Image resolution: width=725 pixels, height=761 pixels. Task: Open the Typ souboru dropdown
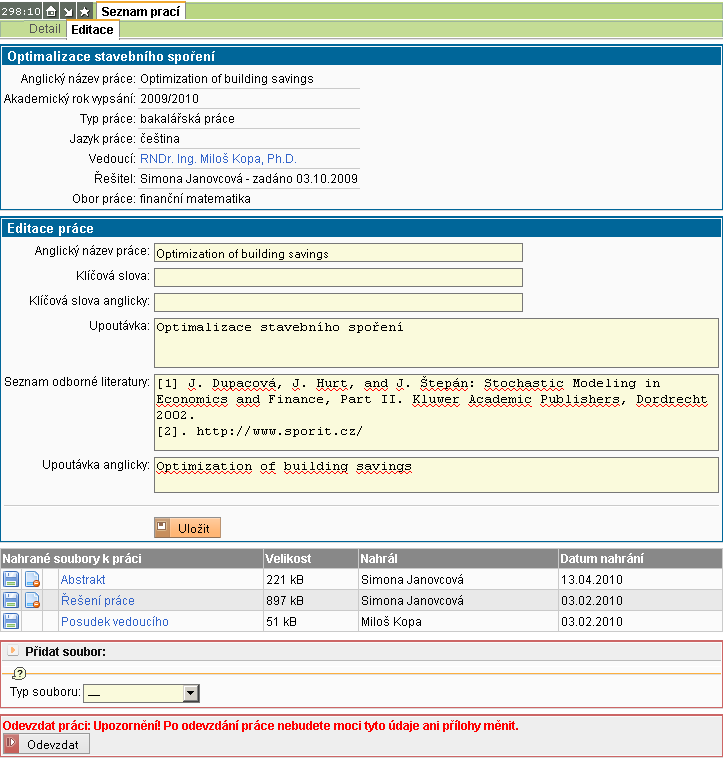190,693
